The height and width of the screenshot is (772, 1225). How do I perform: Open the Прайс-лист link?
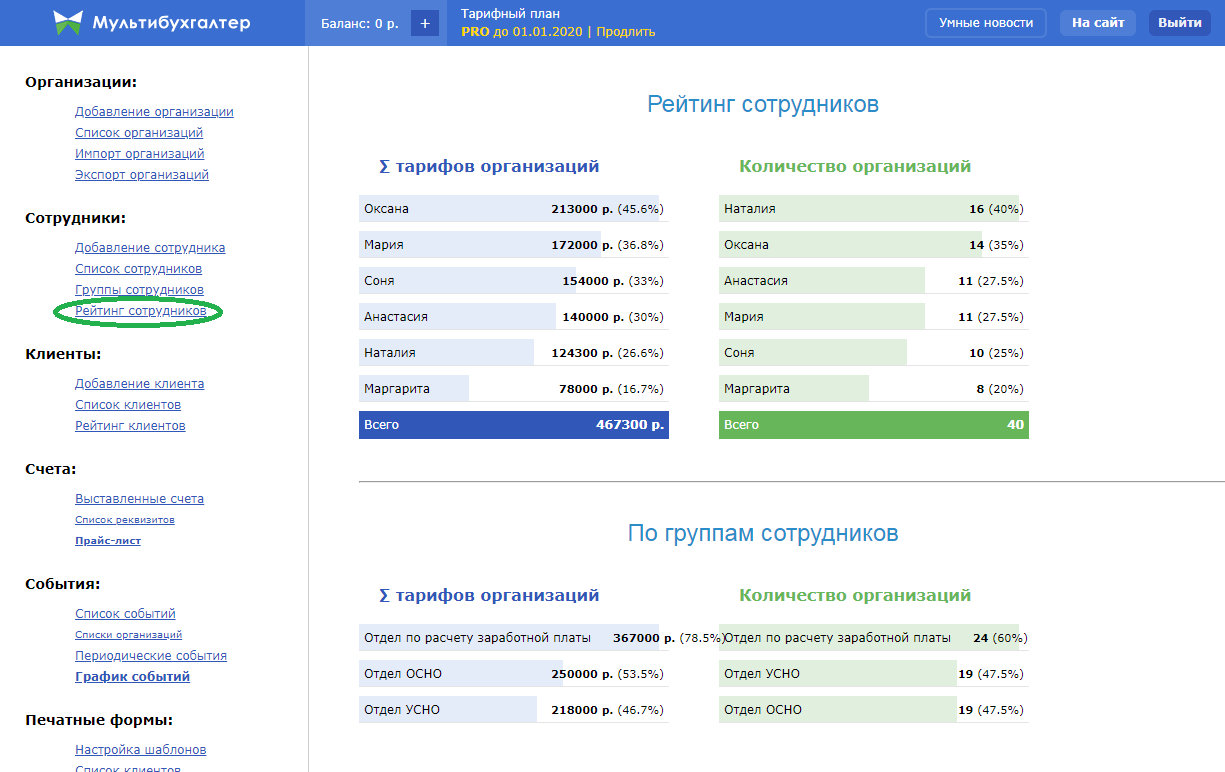tap(108, 541)
